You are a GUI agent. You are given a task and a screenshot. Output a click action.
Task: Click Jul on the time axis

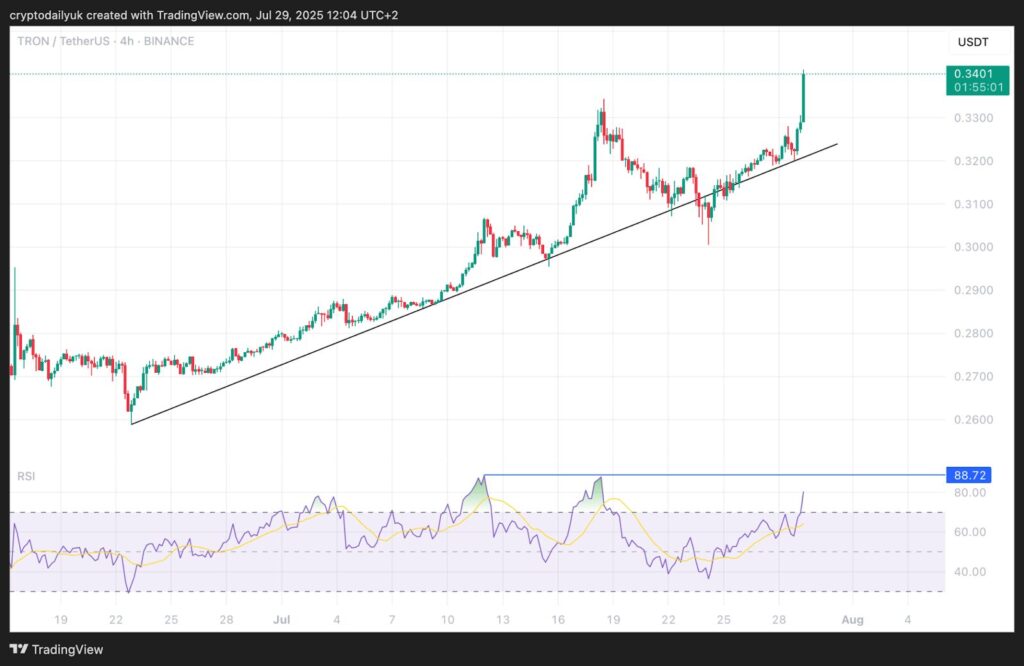[x=282, y=620]
